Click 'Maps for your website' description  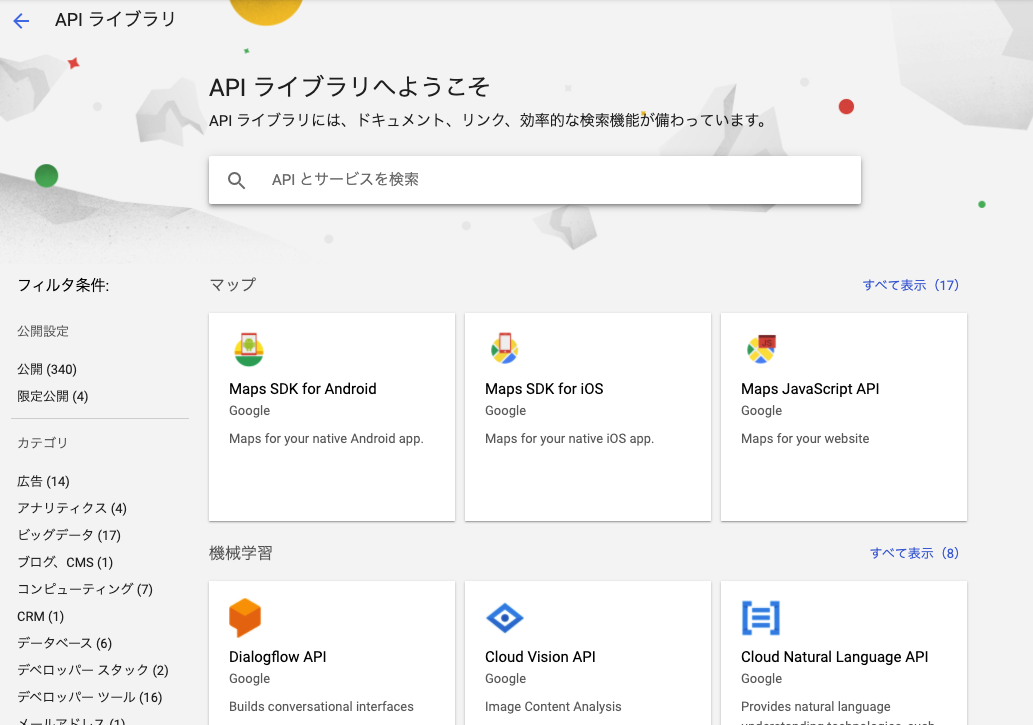click(x=805, y=439)
